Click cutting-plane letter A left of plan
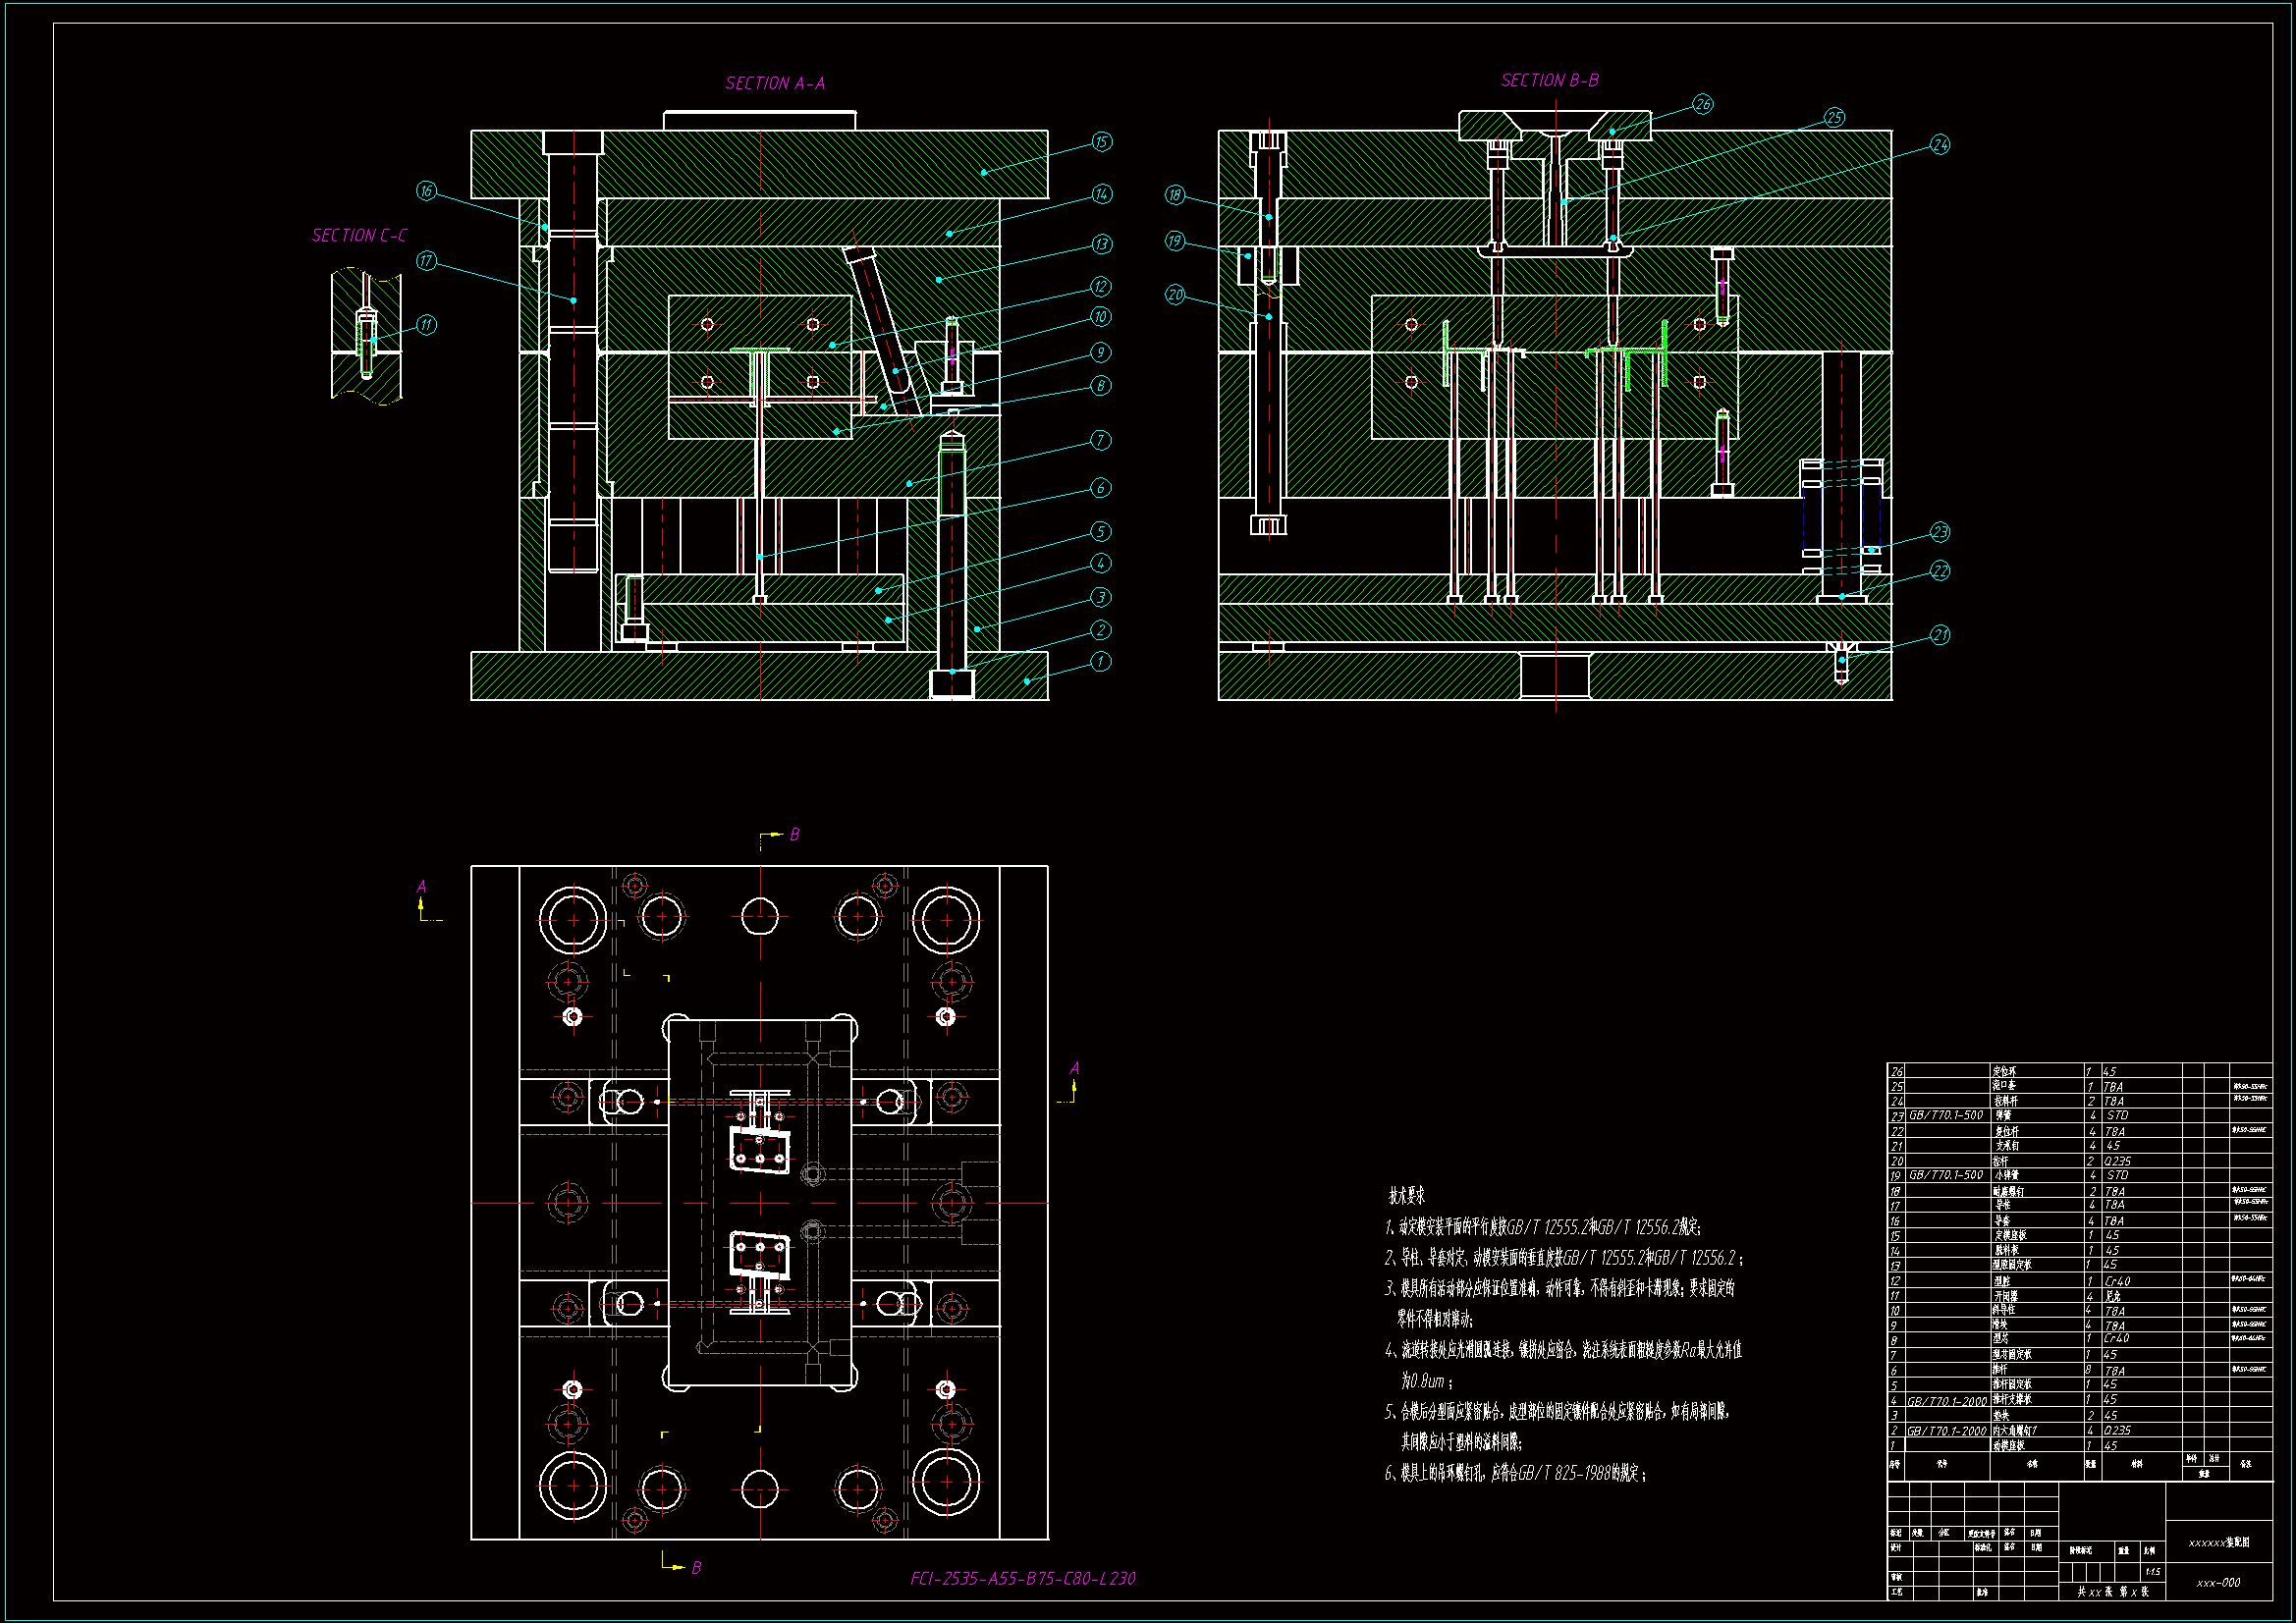The width and height of the screenshot is (2296, 1623). coord(421,887)
